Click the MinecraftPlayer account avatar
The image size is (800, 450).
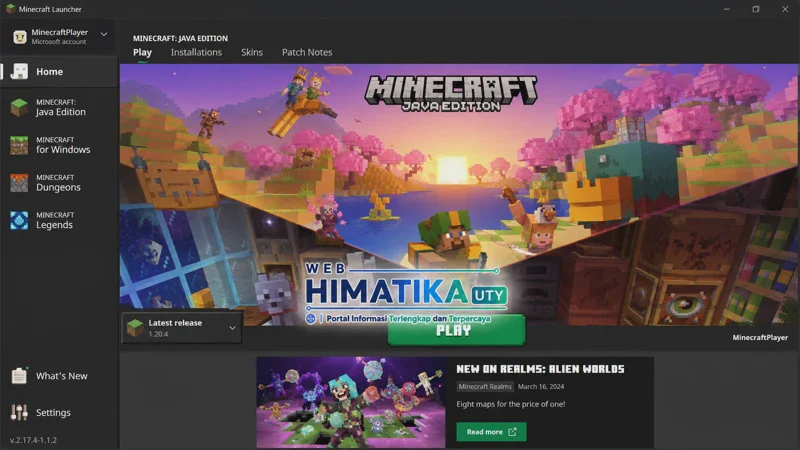20,37
